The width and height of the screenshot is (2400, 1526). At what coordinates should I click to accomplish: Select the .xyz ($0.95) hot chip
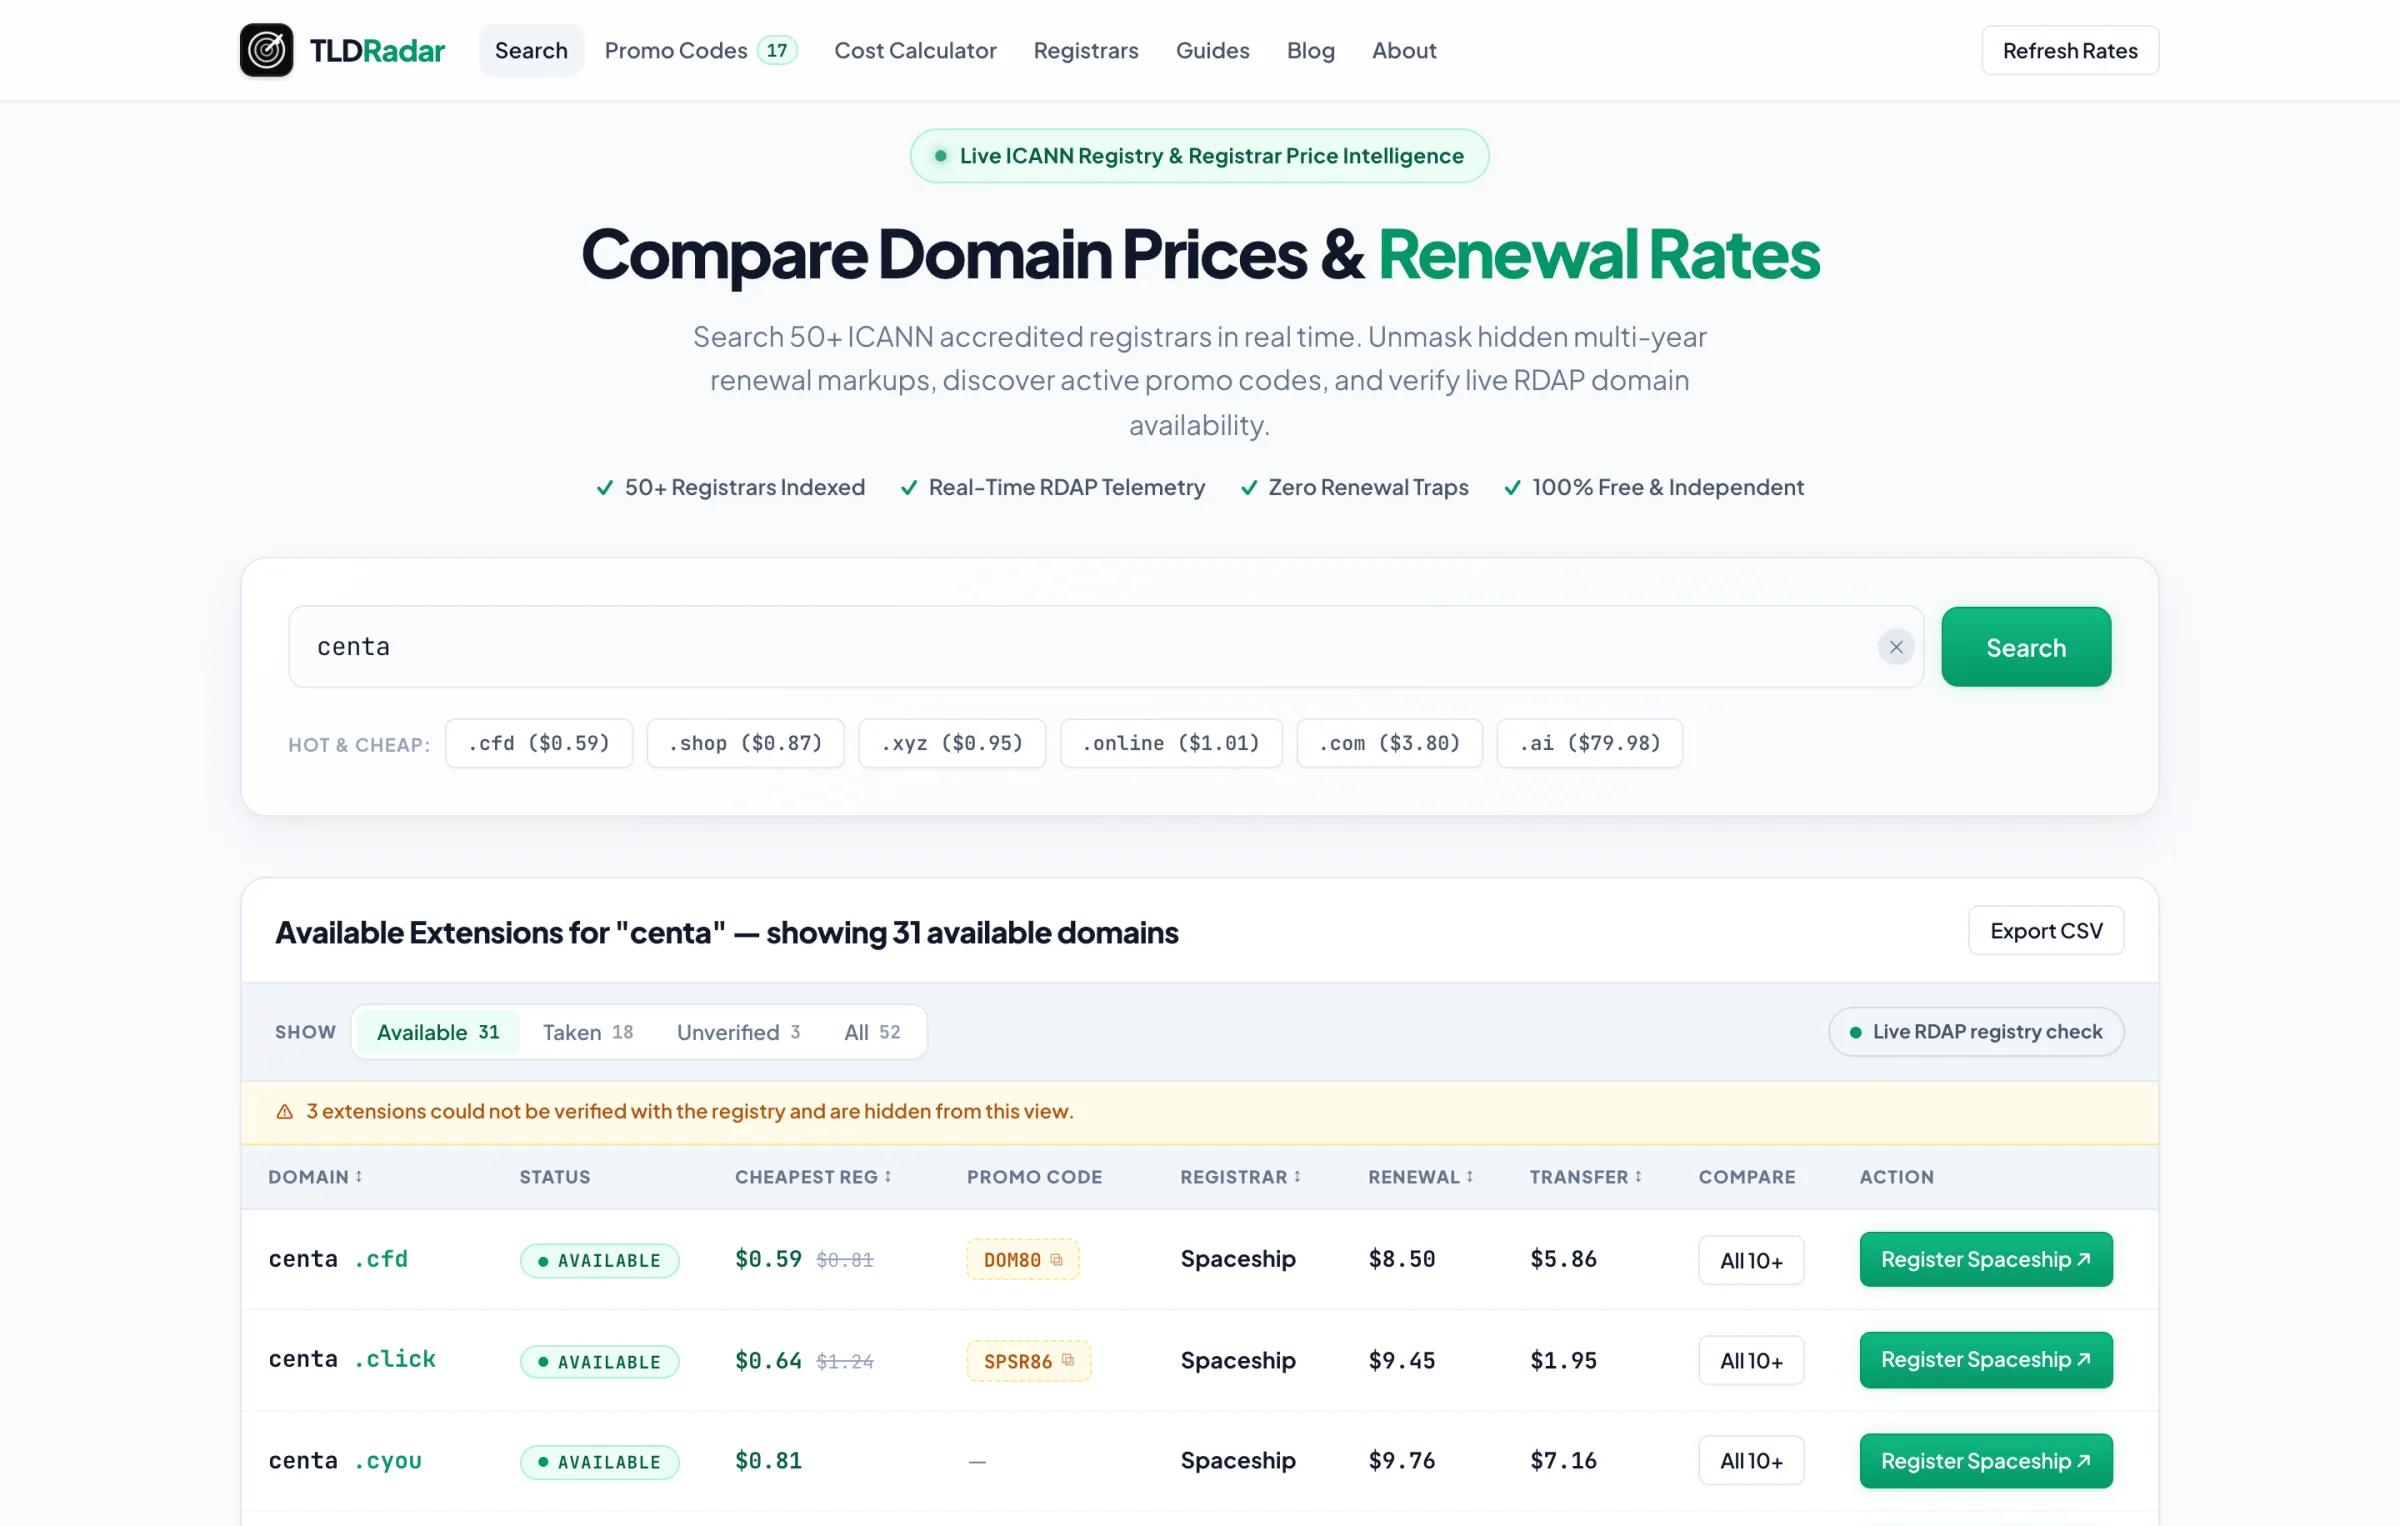(x=952, y=743)
